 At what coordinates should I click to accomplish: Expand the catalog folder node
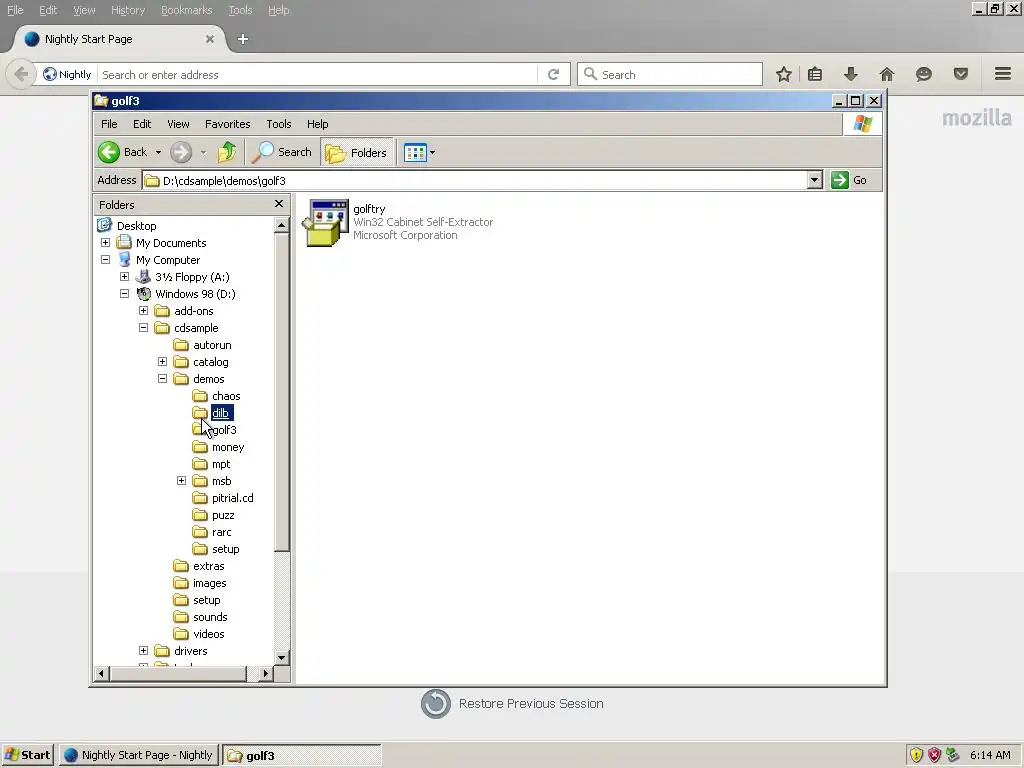pyautogui.click(x=162, y=361)
